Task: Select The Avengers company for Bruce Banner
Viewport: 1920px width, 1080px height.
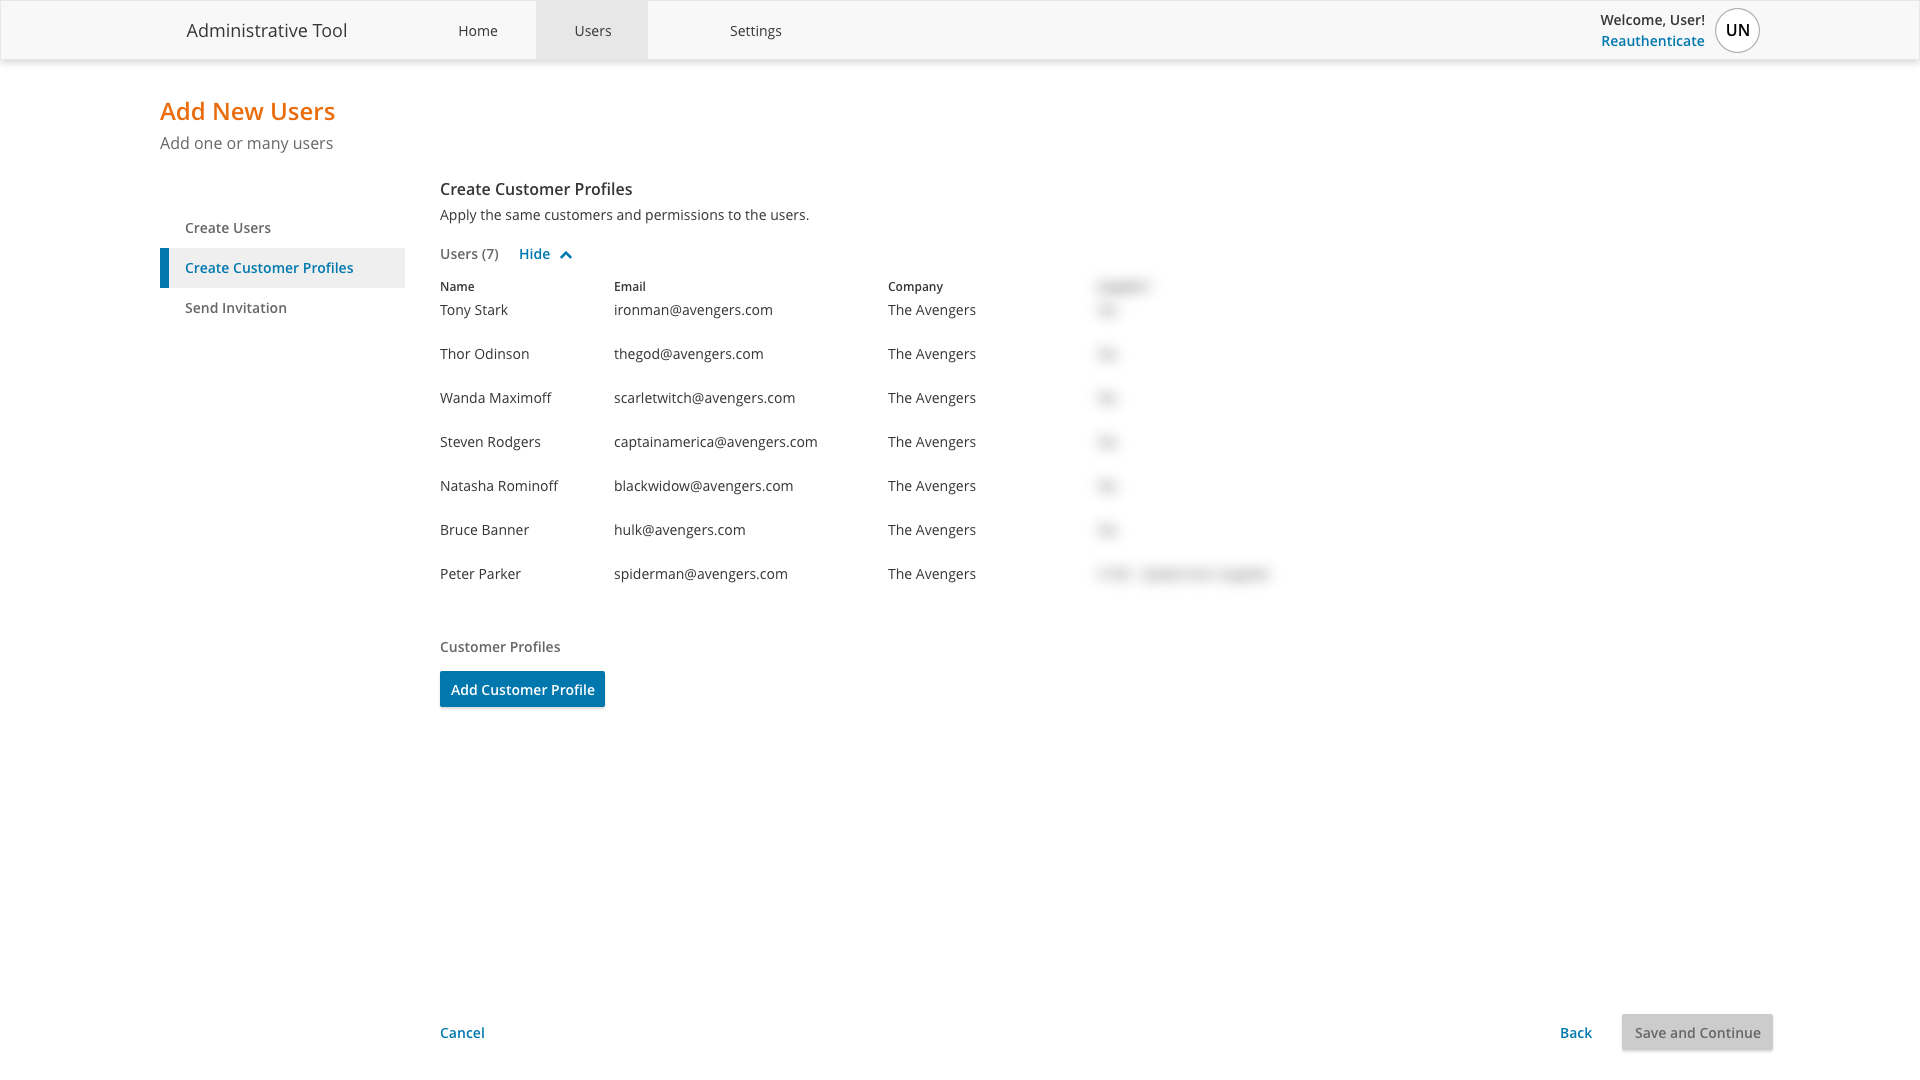Action: click(x=931, y=529)
